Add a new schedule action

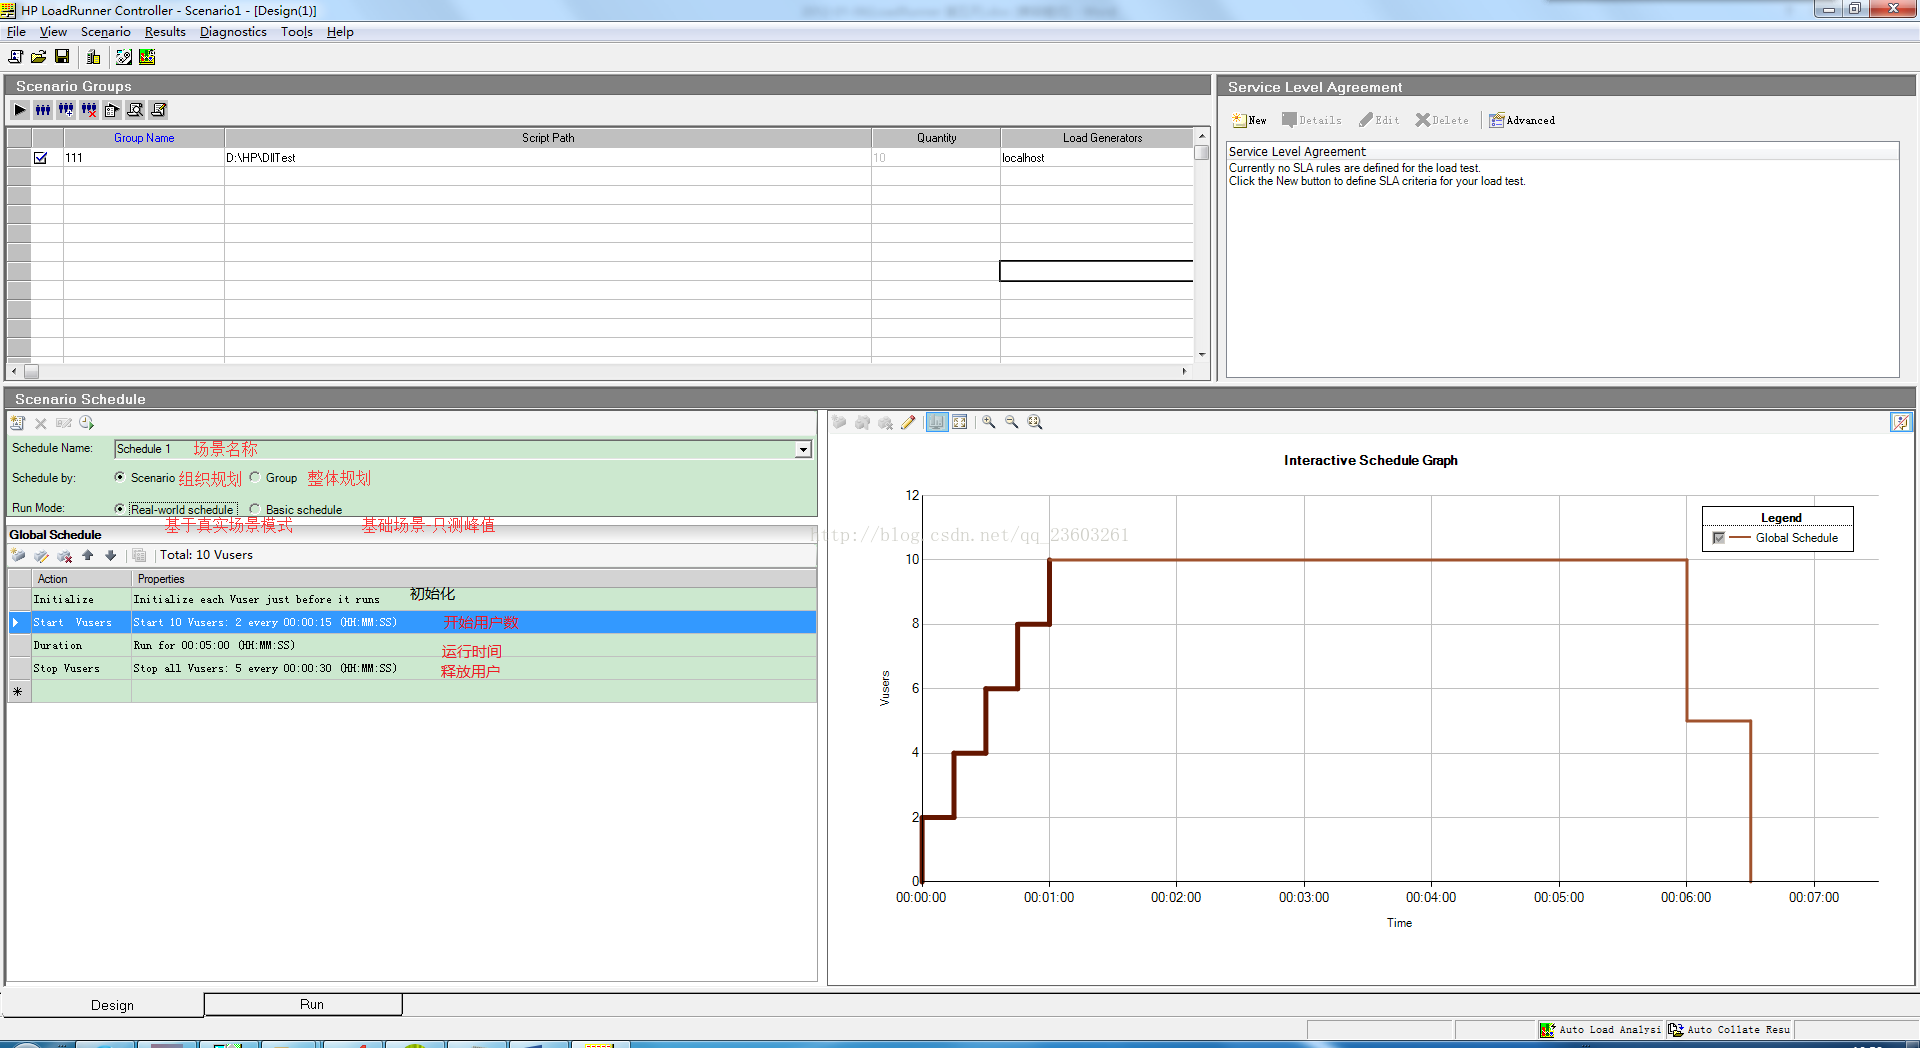tap(18, 555)
